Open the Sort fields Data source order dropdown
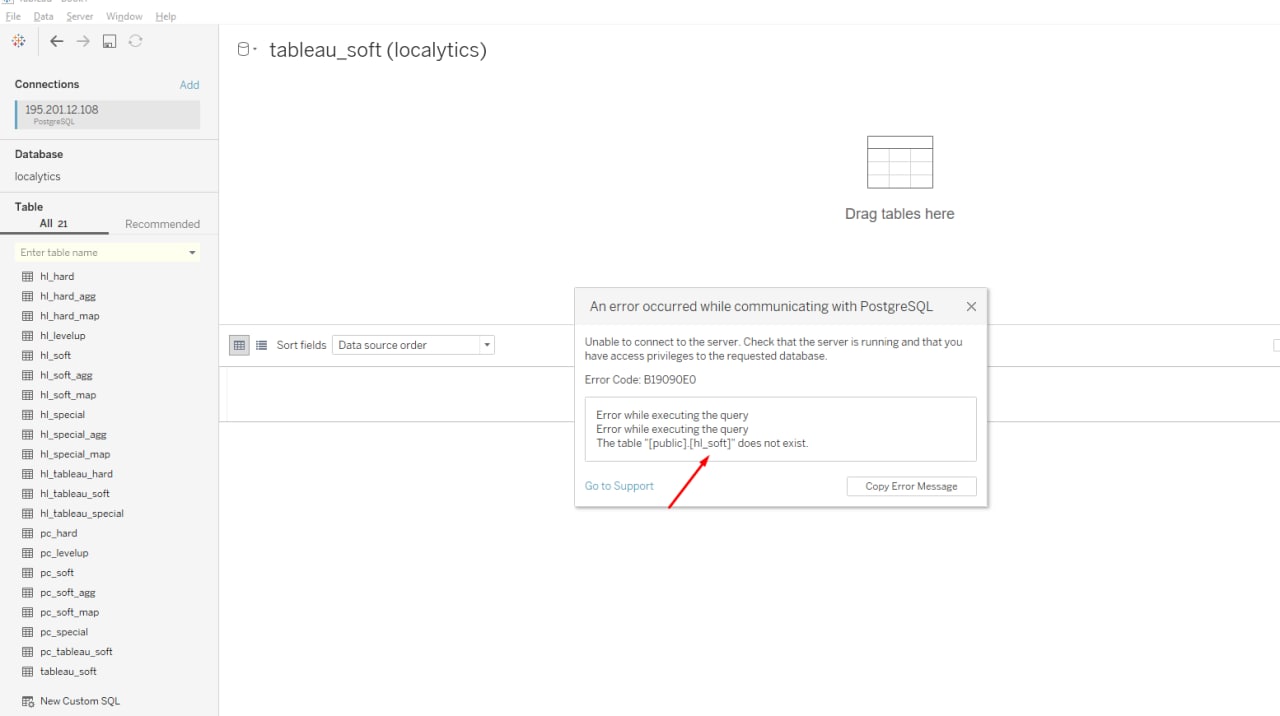Viewport: 1280px width, 716px height. pos(413,345)
